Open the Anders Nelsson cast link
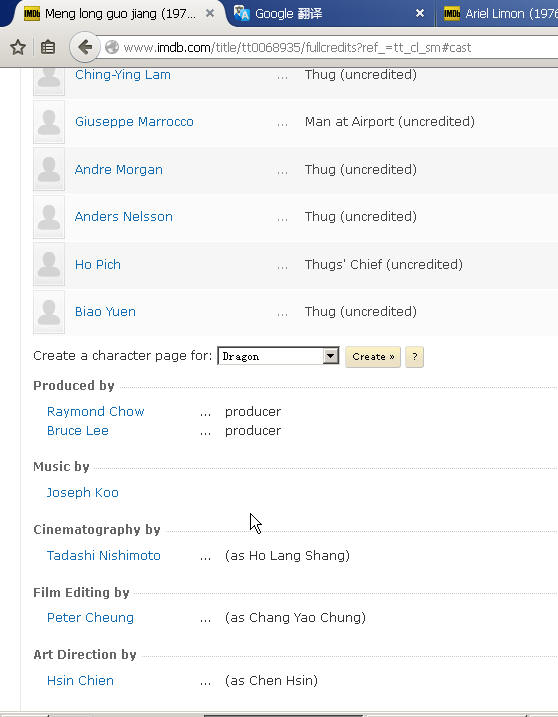 click(x=123, y=217)
